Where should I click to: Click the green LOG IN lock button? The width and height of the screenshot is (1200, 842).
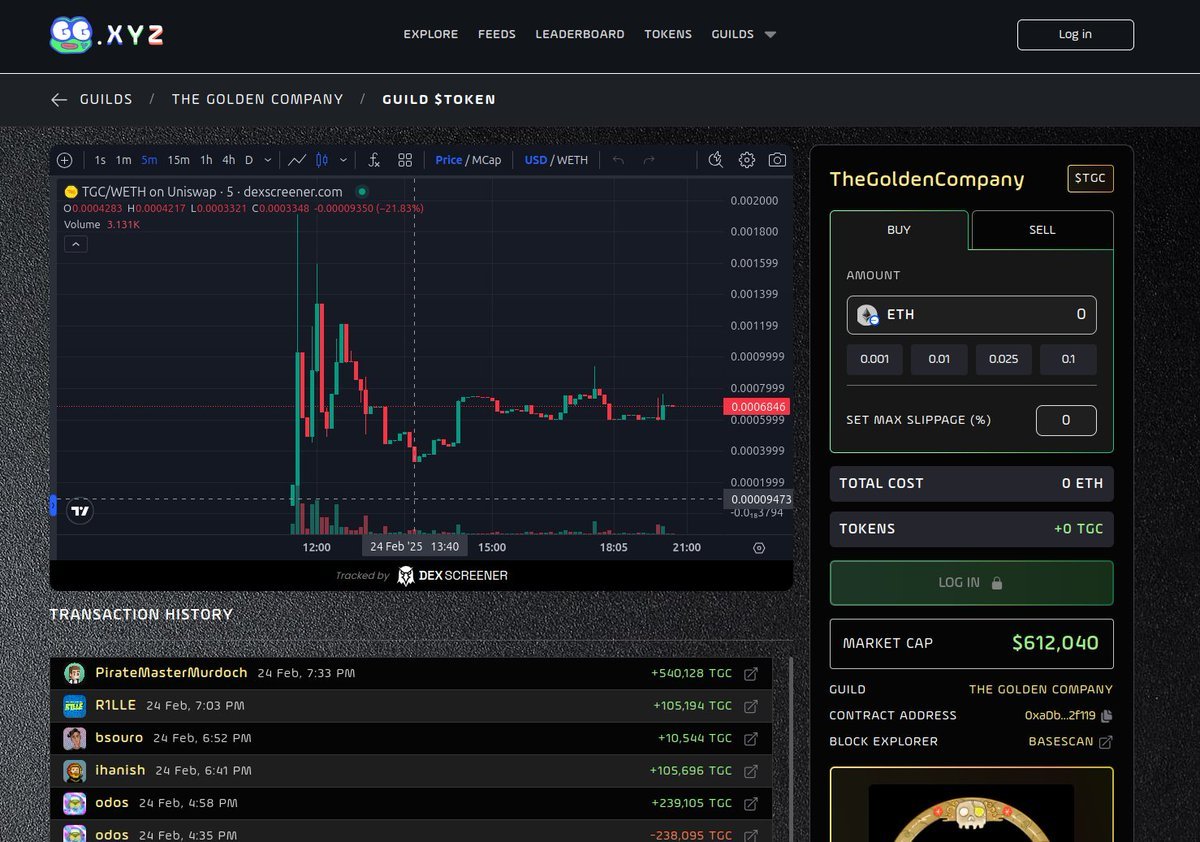pos(971,583)
